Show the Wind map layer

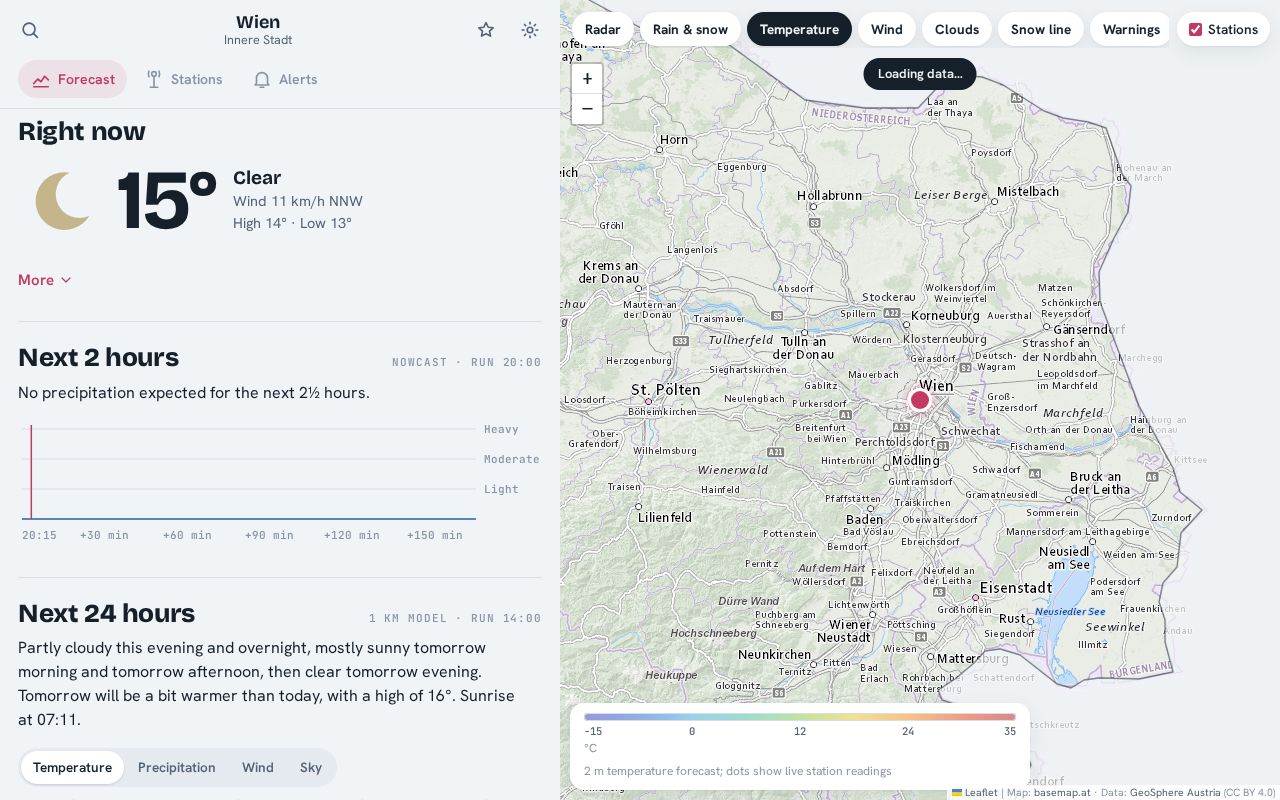pyautogui.click(x=887, y=29)
